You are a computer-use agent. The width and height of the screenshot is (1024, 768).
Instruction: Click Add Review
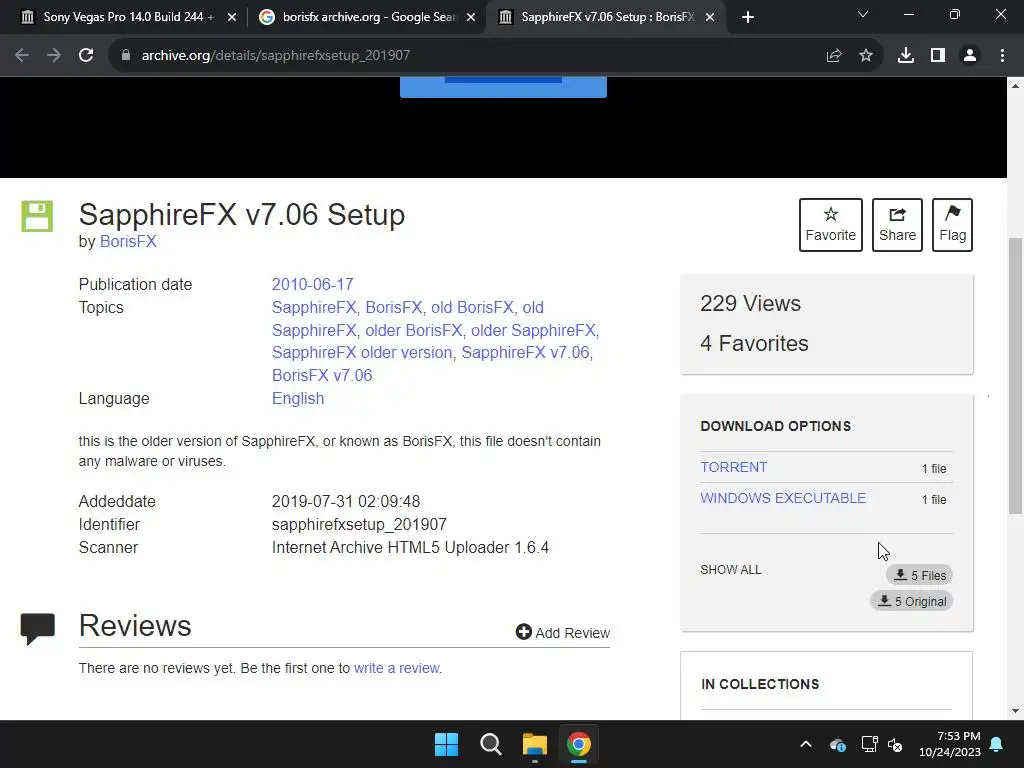coord(563,633)
